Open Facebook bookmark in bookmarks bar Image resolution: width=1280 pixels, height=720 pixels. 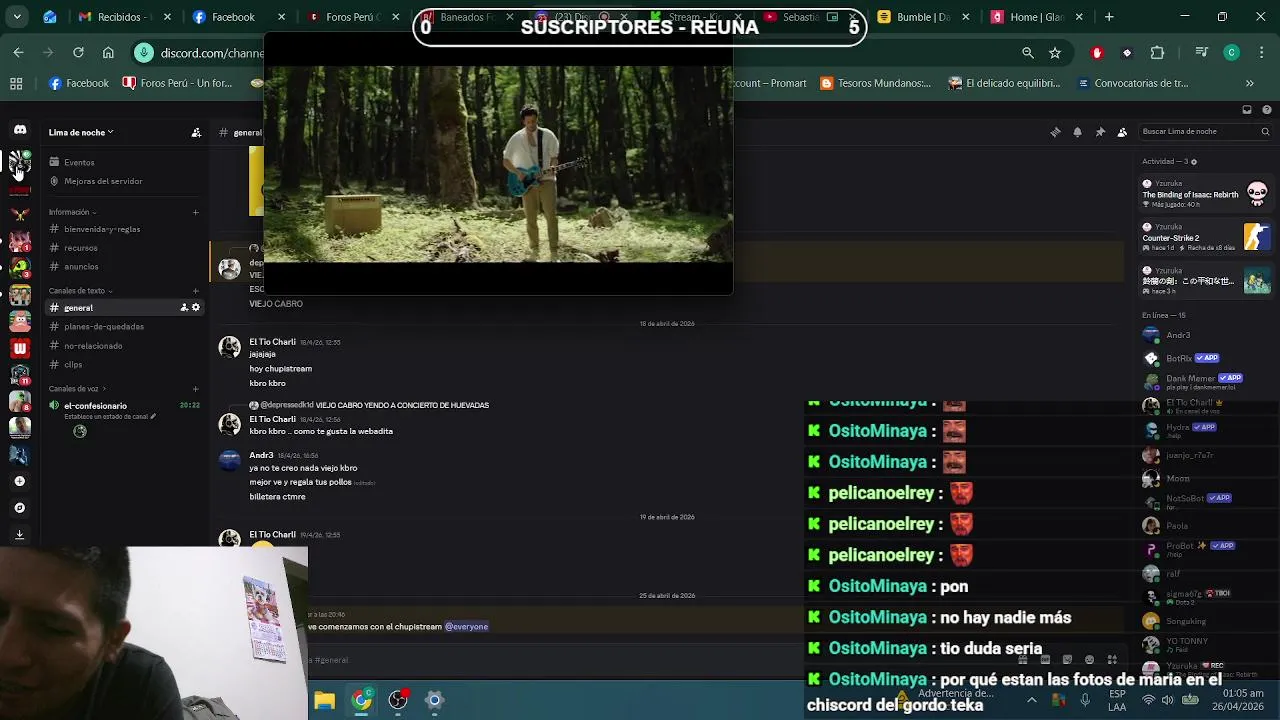coord(78,84)
